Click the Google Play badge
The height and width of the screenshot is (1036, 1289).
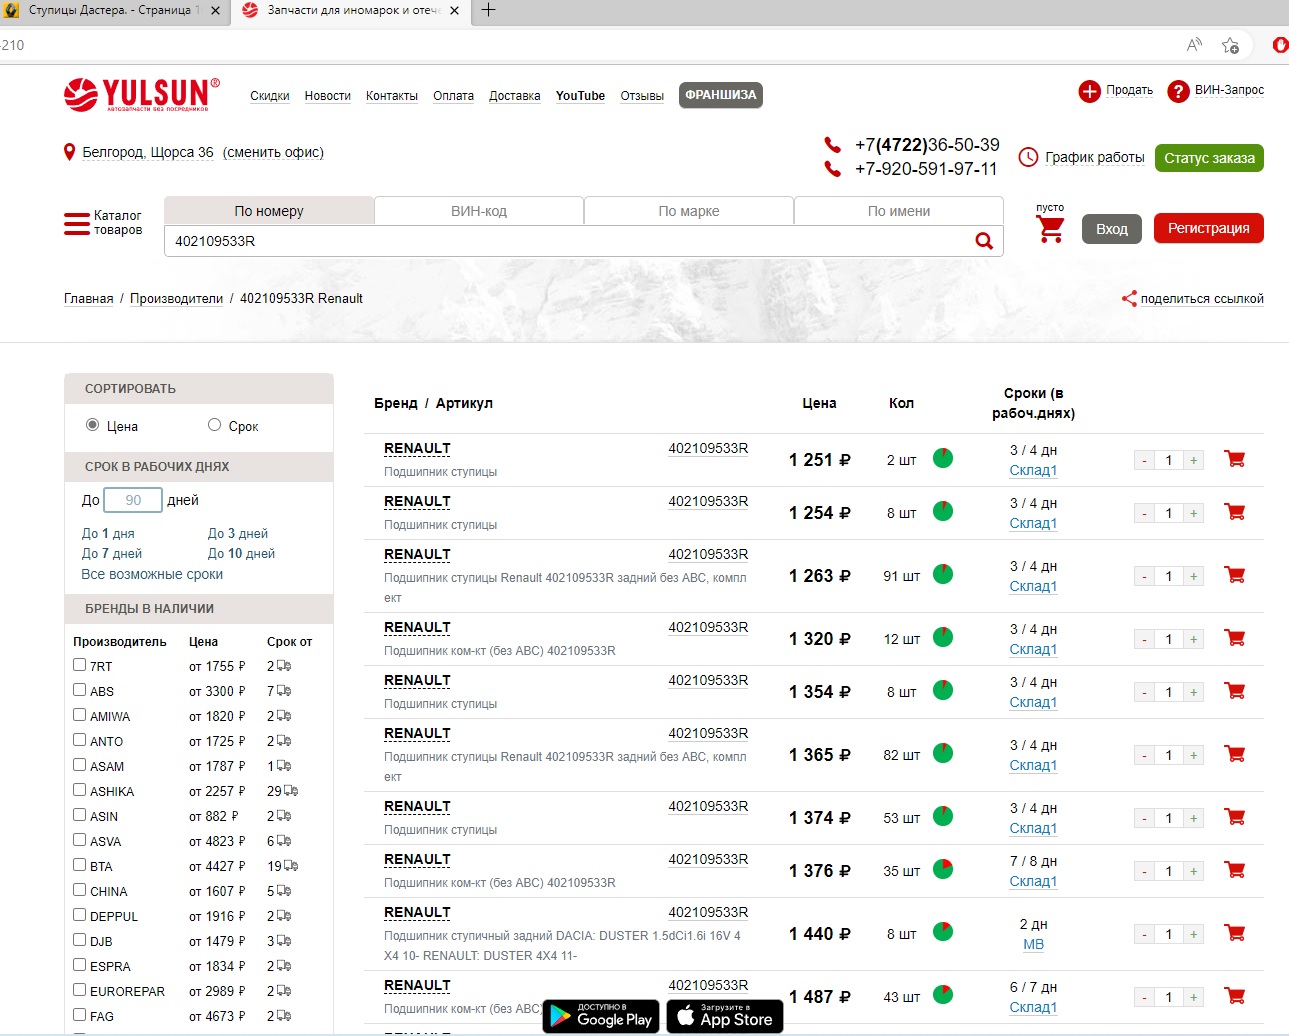tap(601, 1016)
